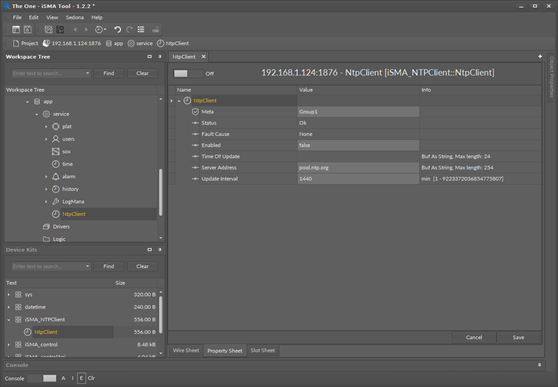Click the NtpClient clock icon in breadcrumb
Viewport: 558px width, 387px height.
pyautogui.click(x=160, y=43)
